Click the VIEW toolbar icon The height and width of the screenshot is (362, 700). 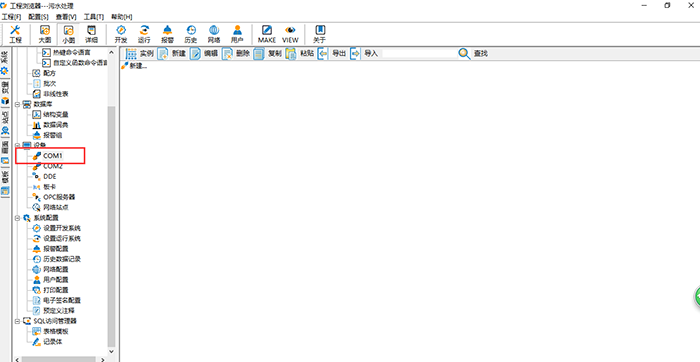click(290, 34)
